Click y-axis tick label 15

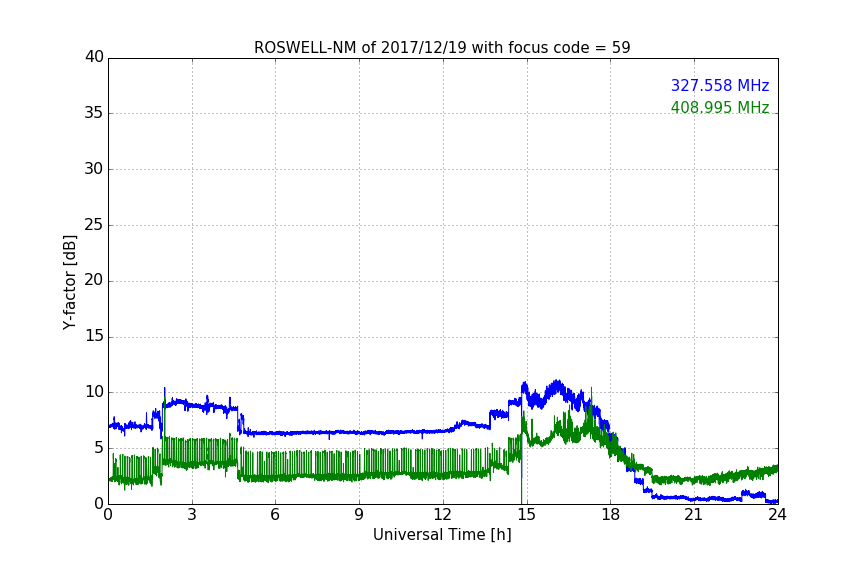[94, 336]
